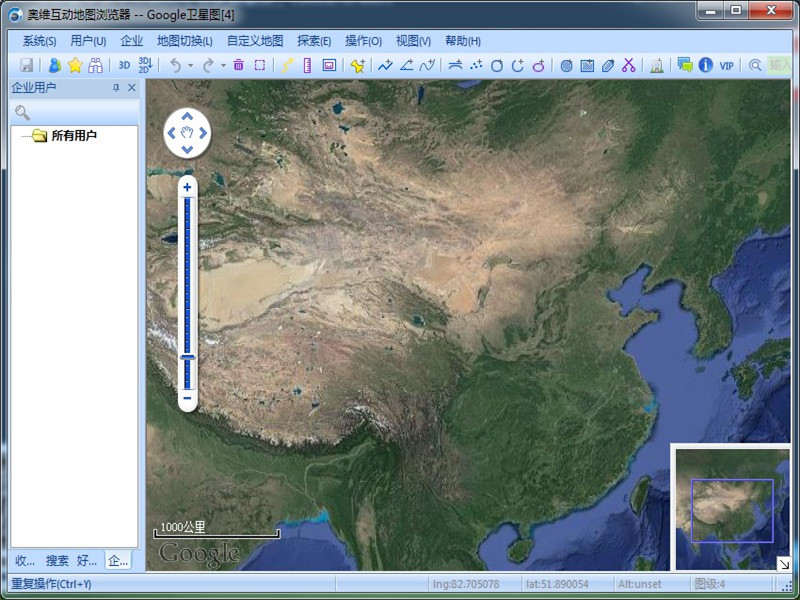Image resolution: width=800 pixels, height=600 pixels.
Task: Open the elevation profile chart icon
Action: click(x=657, y=65)
